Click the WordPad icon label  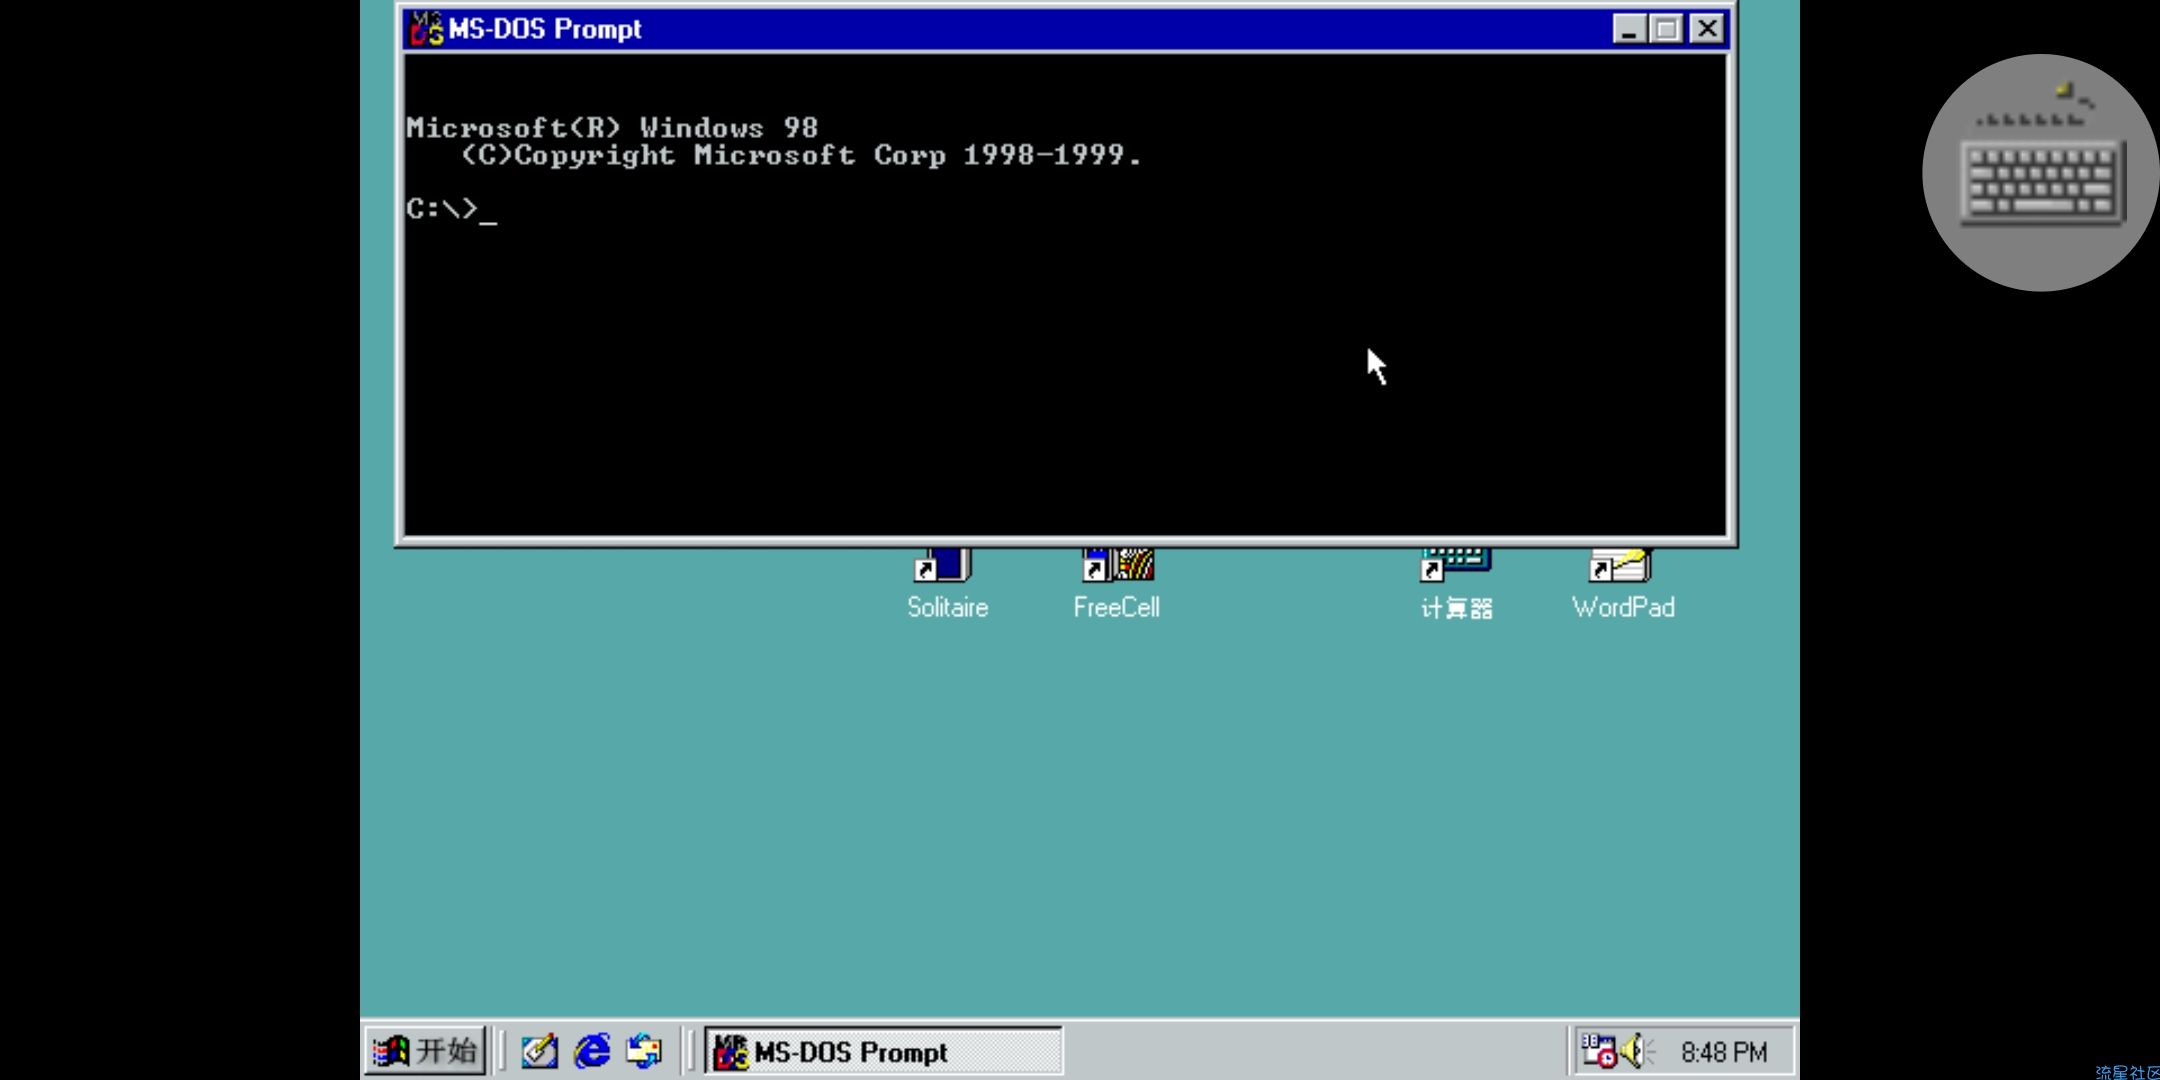tap(1623, 607)
